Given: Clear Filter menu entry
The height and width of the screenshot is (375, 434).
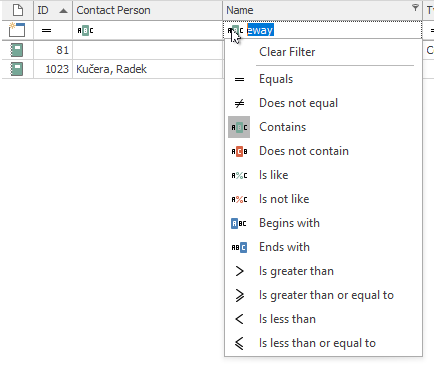Looking at the screenshot, I should click(287, 52).
